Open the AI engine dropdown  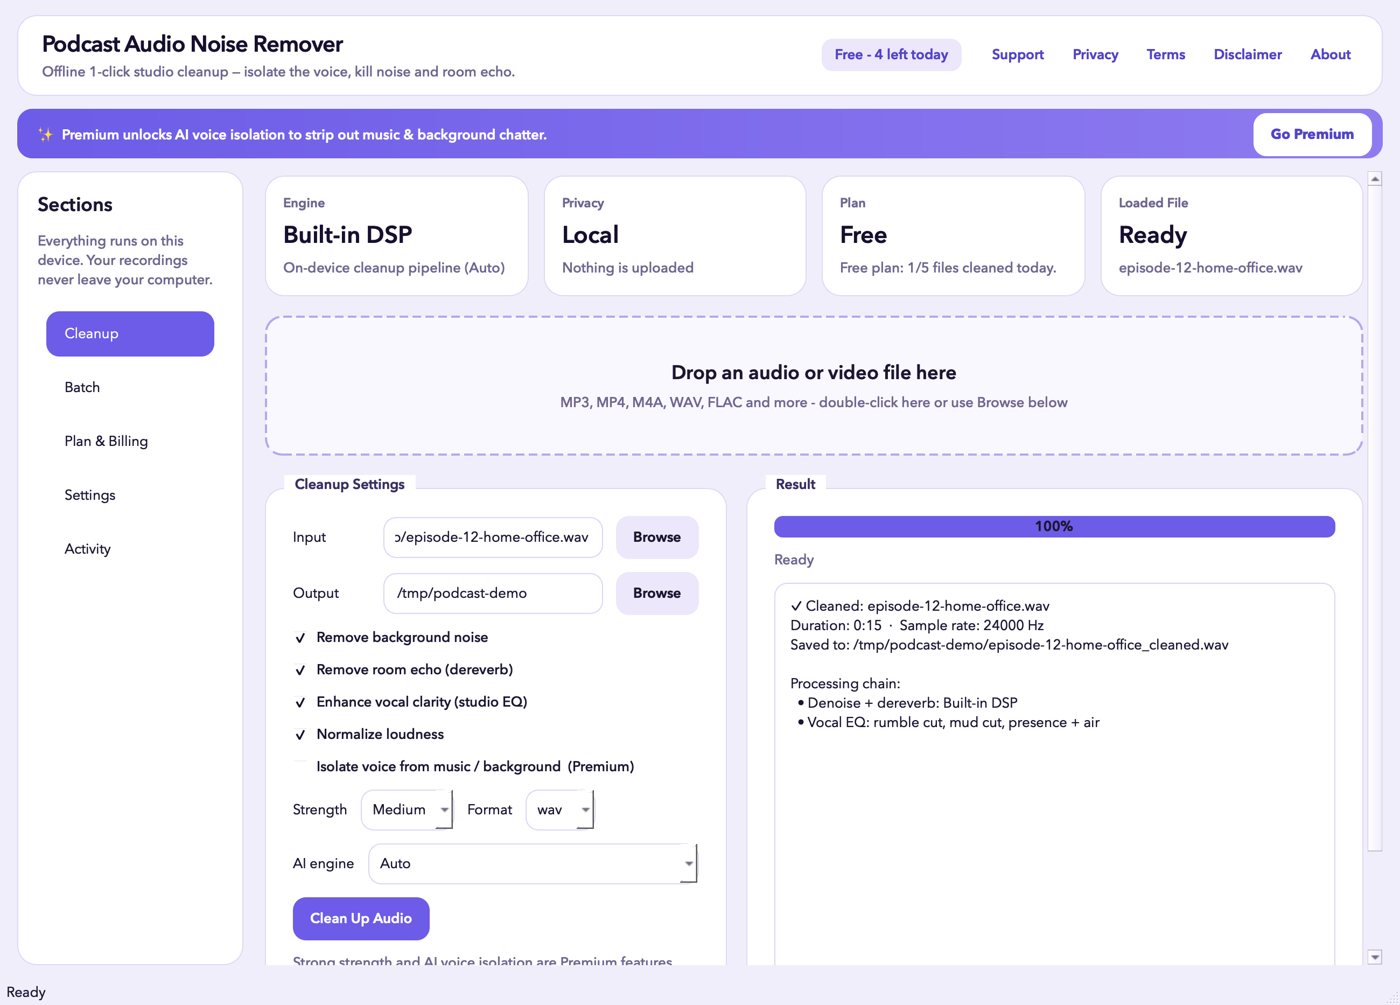533,864
